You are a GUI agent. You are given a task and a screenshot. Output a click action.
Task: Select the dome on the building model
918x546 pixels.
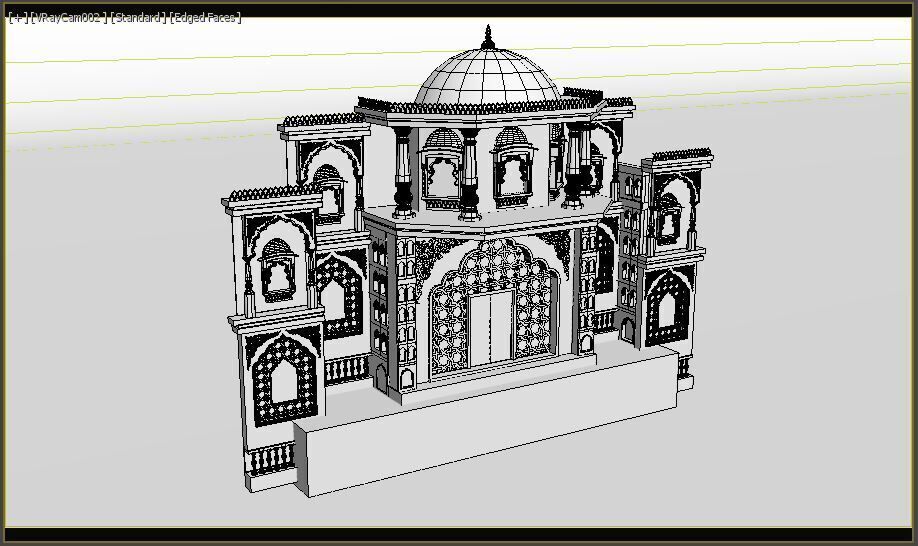(488, 79)
